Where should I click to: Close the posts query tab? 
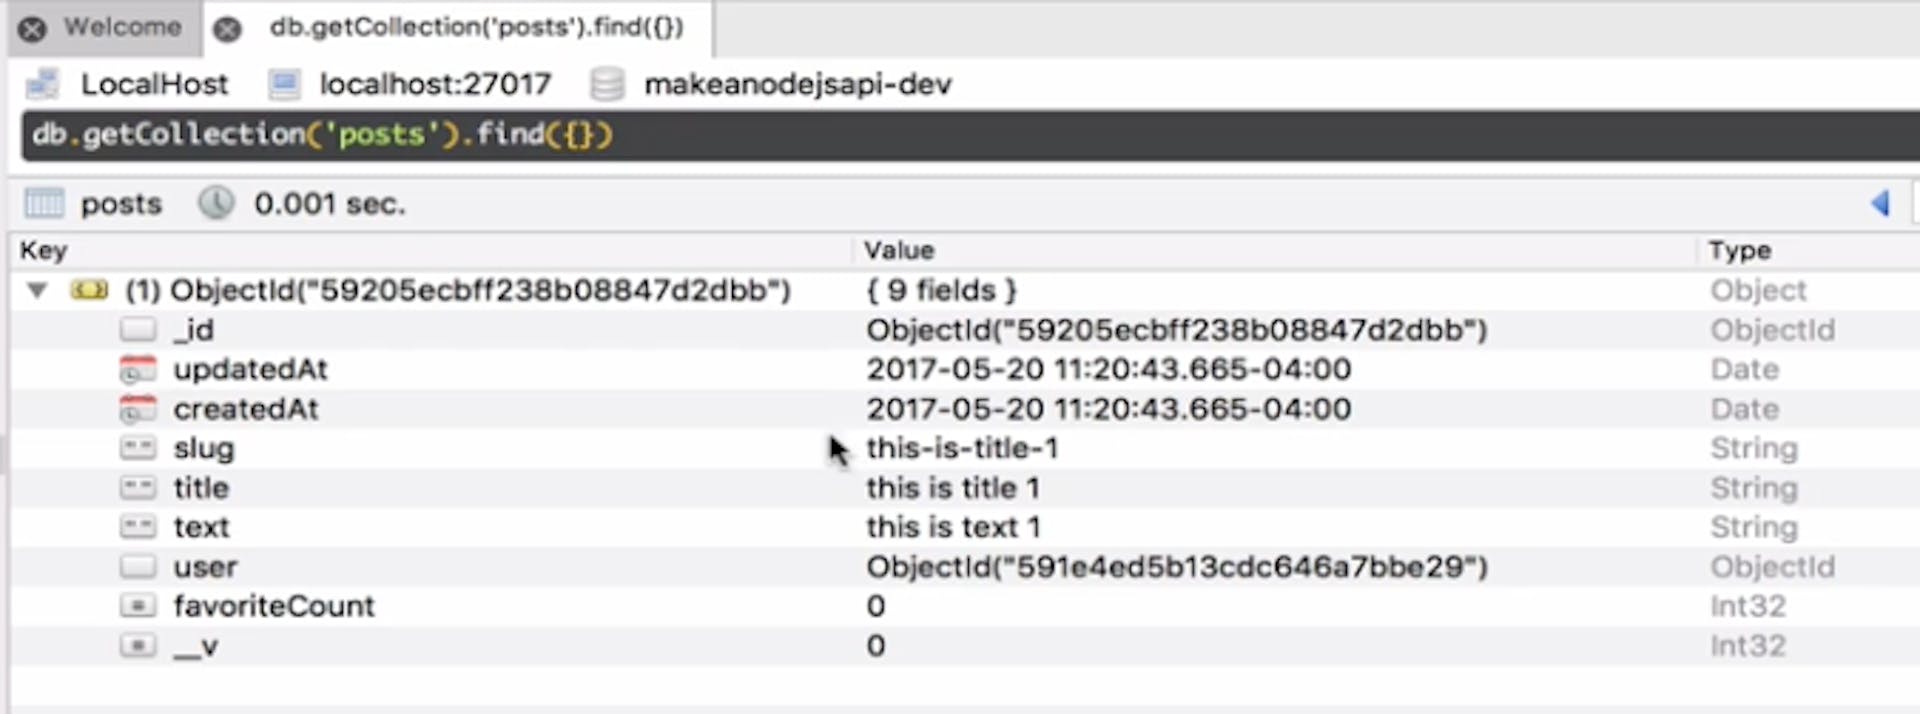(228, 29)
